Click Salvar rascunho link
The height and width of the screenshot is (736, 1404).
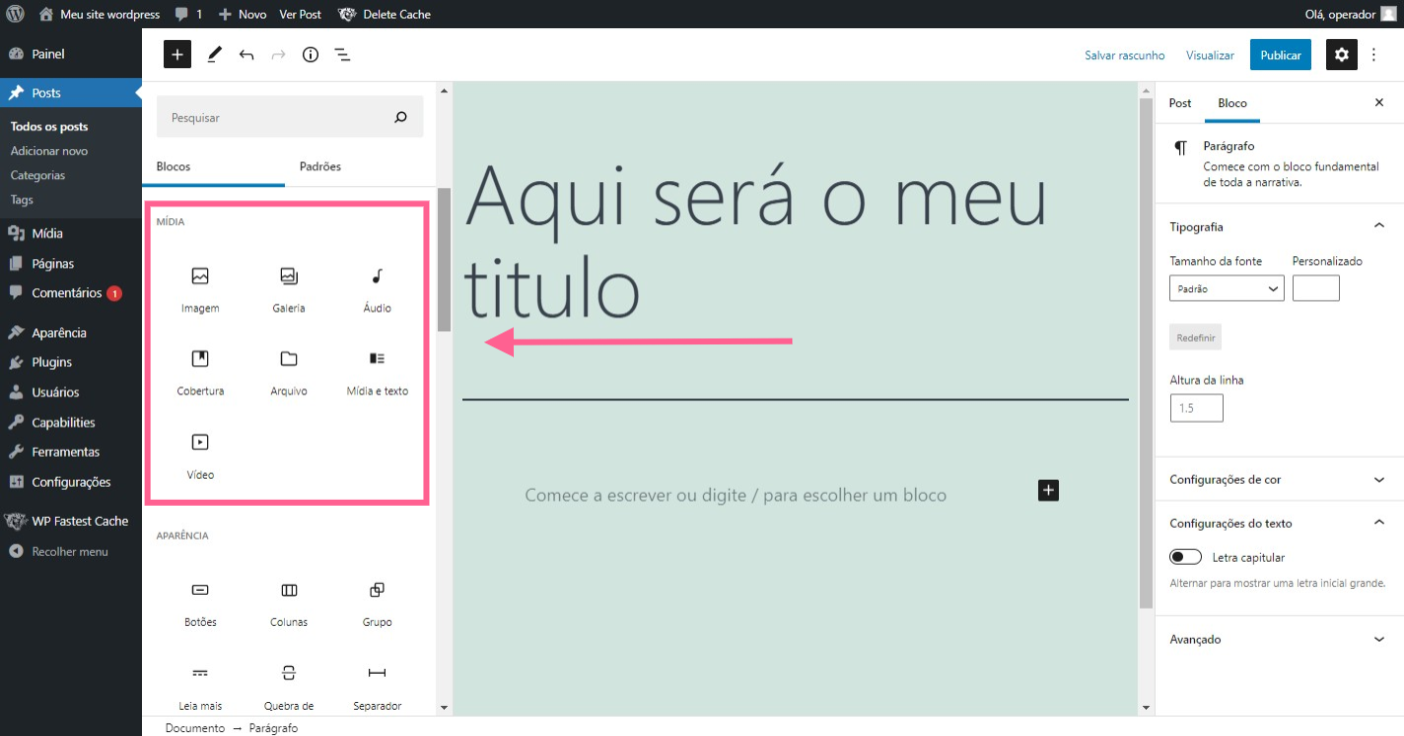click(1124, 55)
